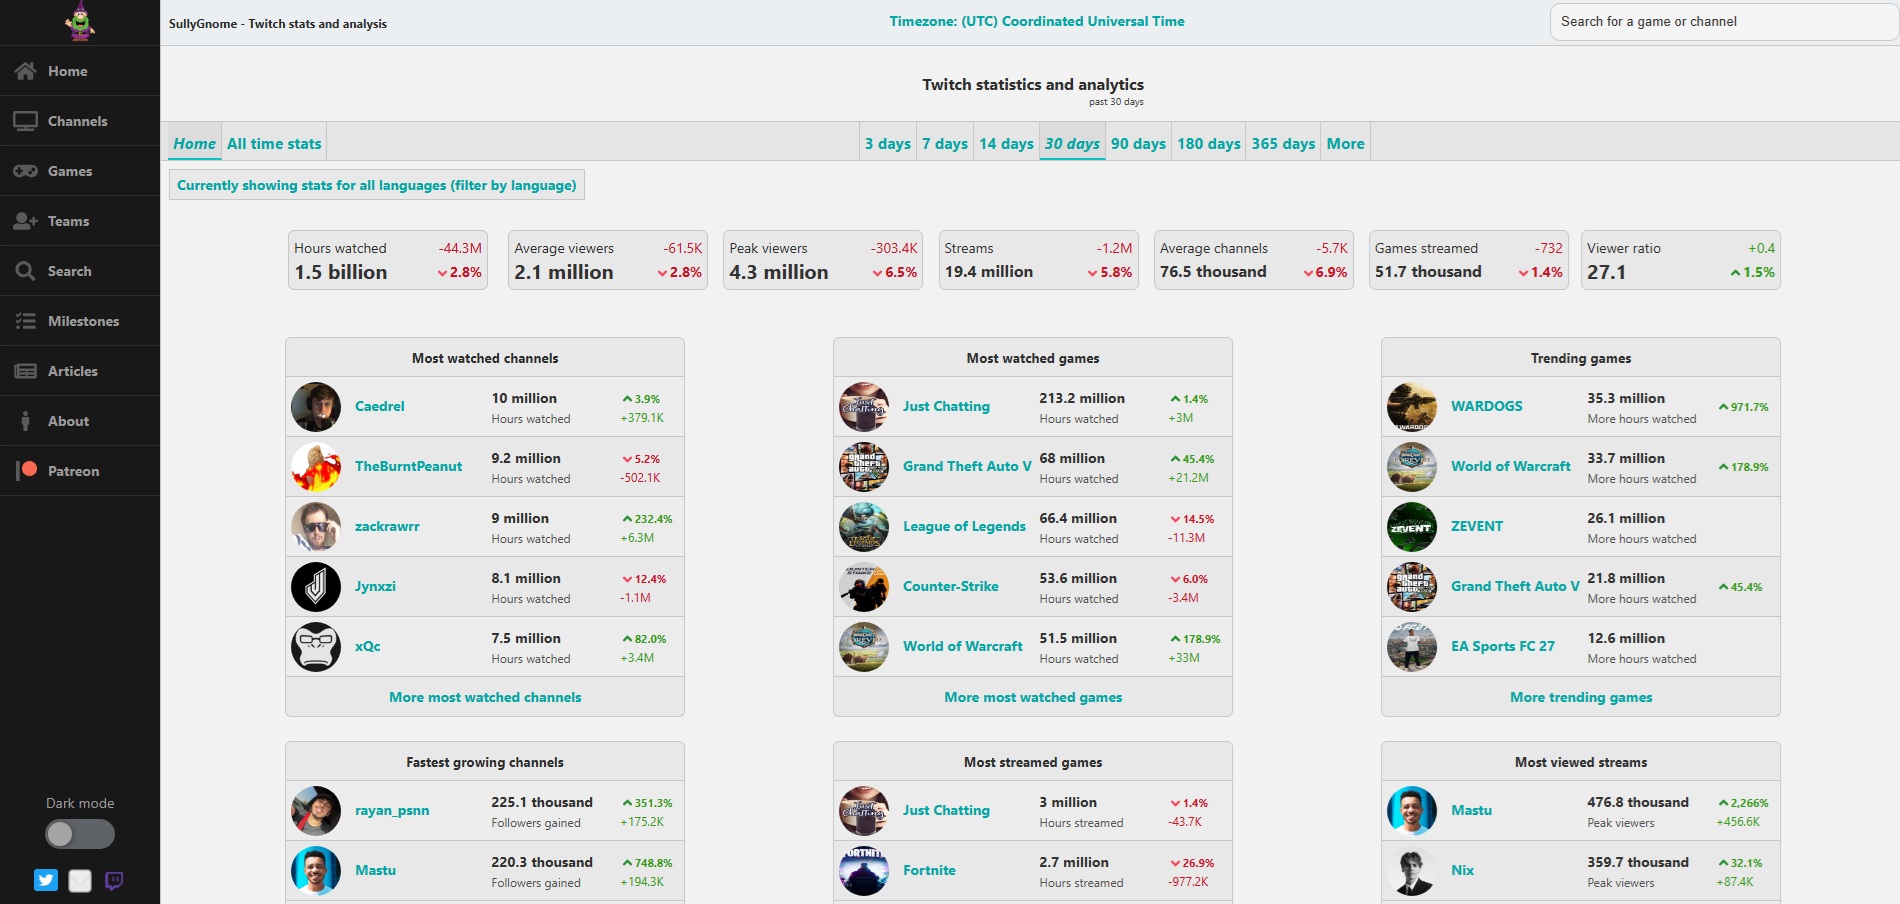
Task: Open Nix in Most viewed streams
Action: [x=1462, y=870]
